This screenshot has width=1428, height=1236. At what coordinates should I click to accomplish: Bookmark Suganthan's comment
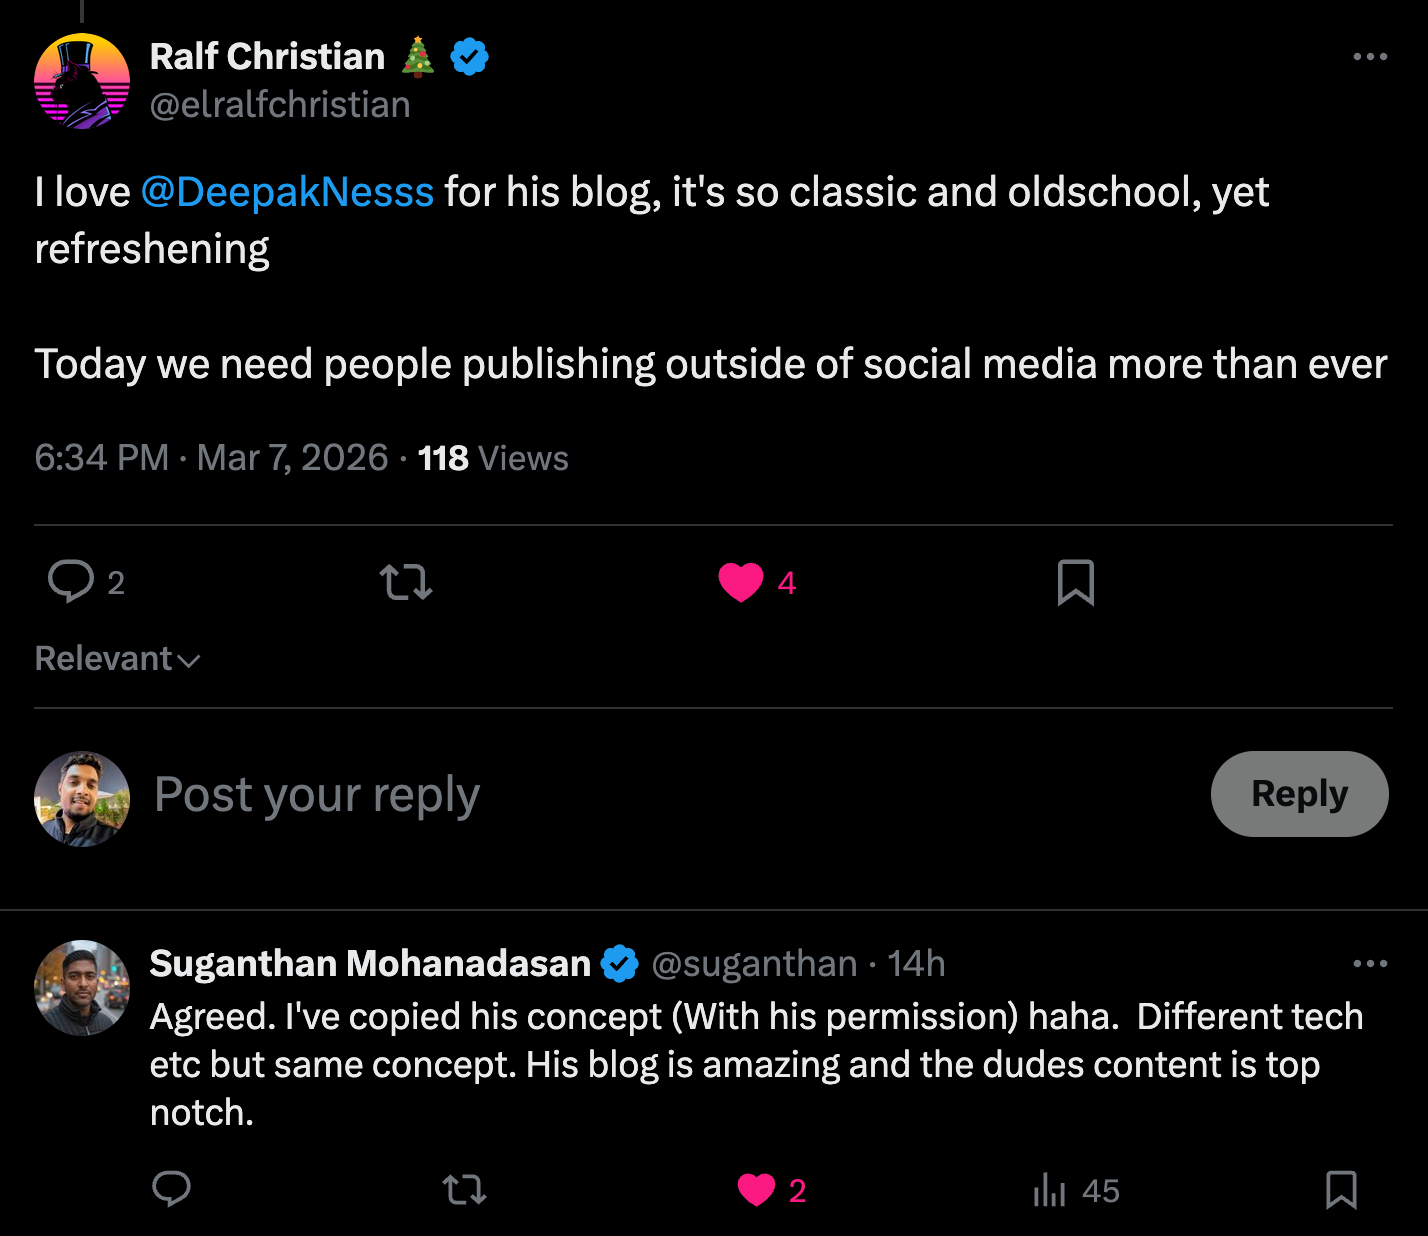[1341, 1189]
